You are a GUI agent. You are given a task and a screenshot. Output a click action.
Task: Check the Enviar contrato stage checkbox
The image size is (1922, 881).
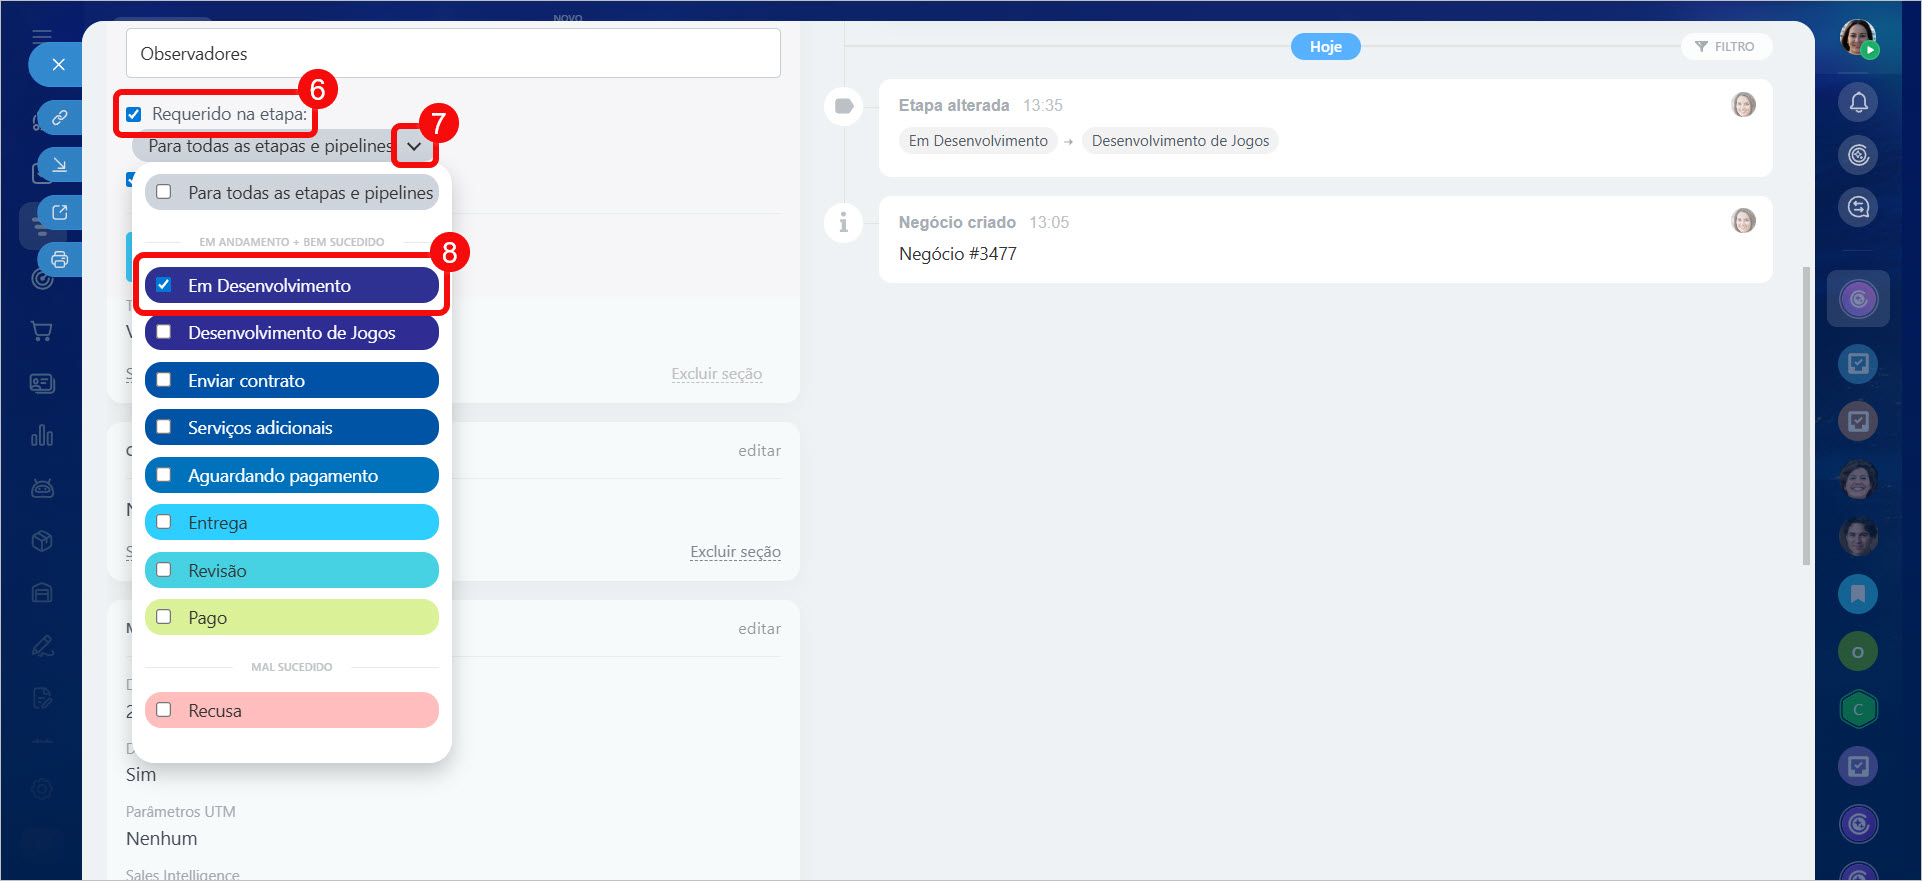click(x=164, y=380)
